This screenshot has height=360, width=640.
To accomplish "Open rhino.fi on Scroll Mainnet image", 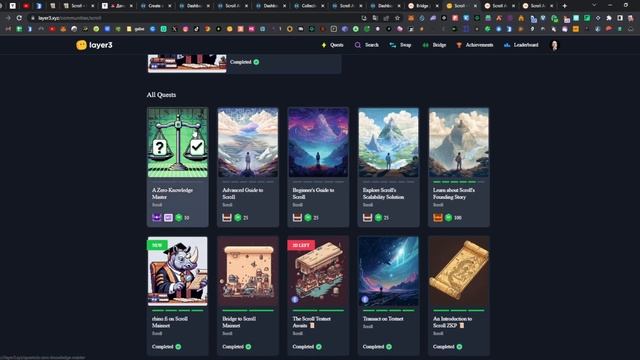I will (178, 271).
